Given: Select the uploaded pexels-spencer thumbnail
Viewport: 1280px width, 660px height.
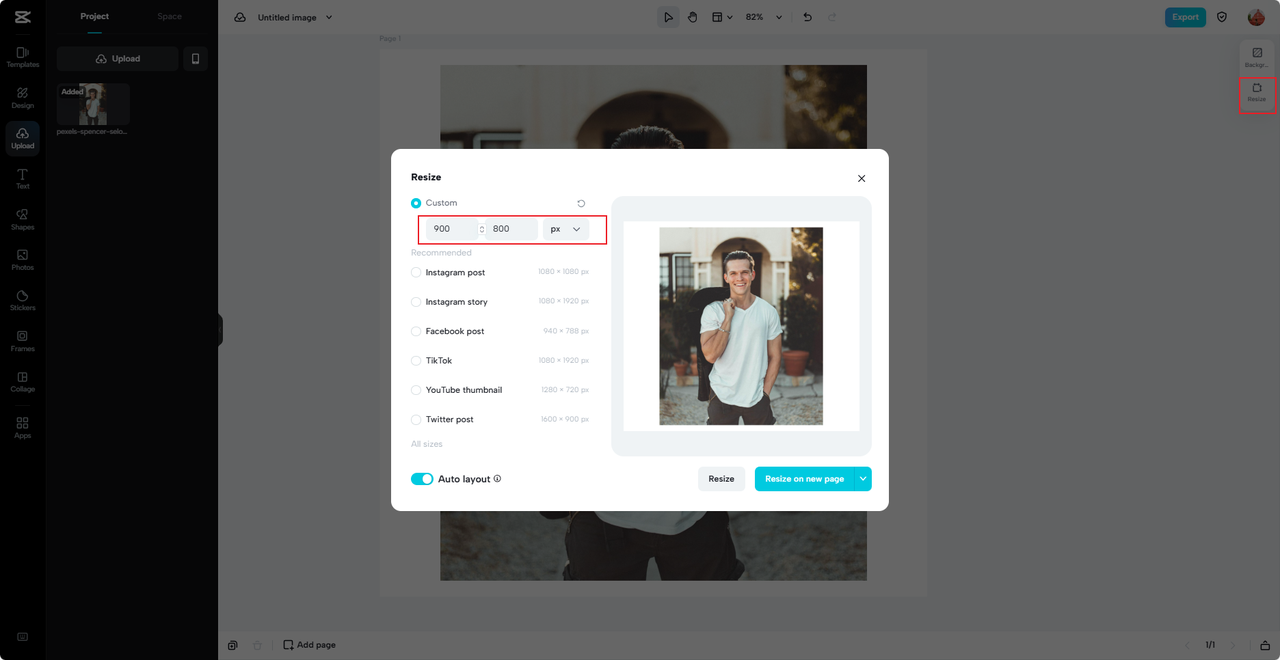Looking at the screenshot, I should point(93,104).
